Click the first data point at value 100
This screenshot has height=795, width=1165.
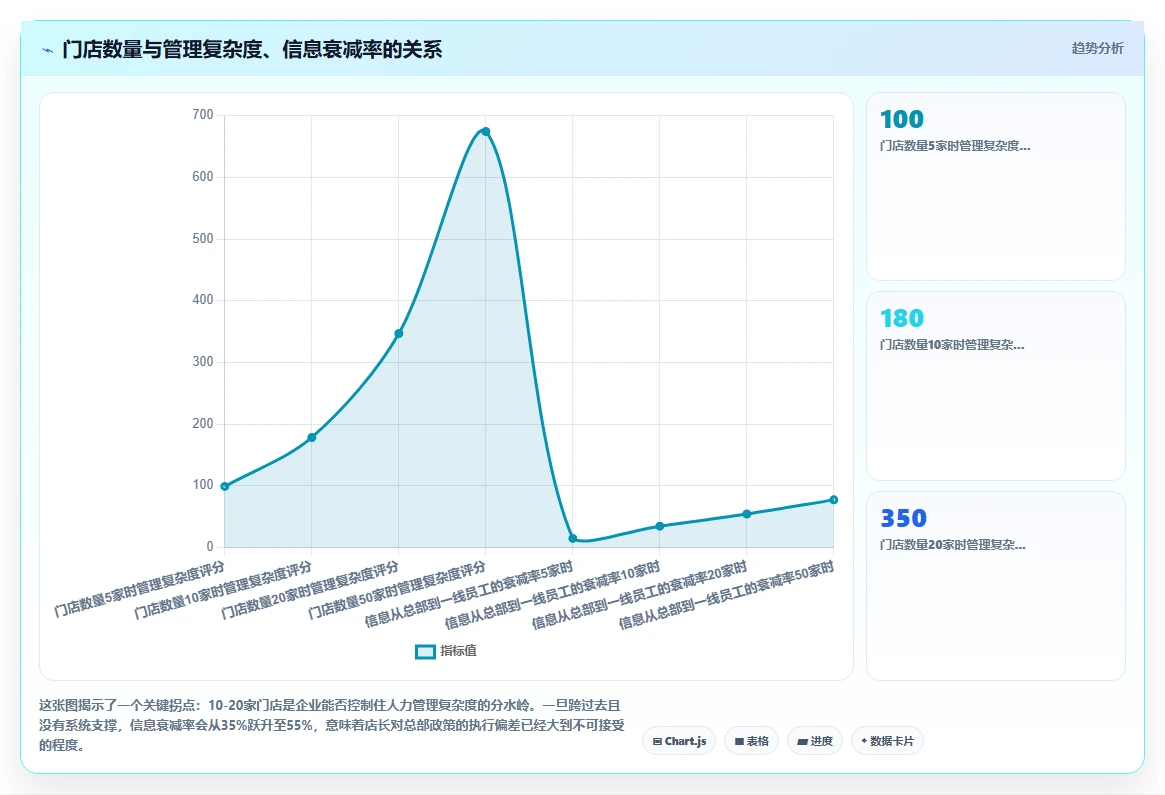(224, 487)
